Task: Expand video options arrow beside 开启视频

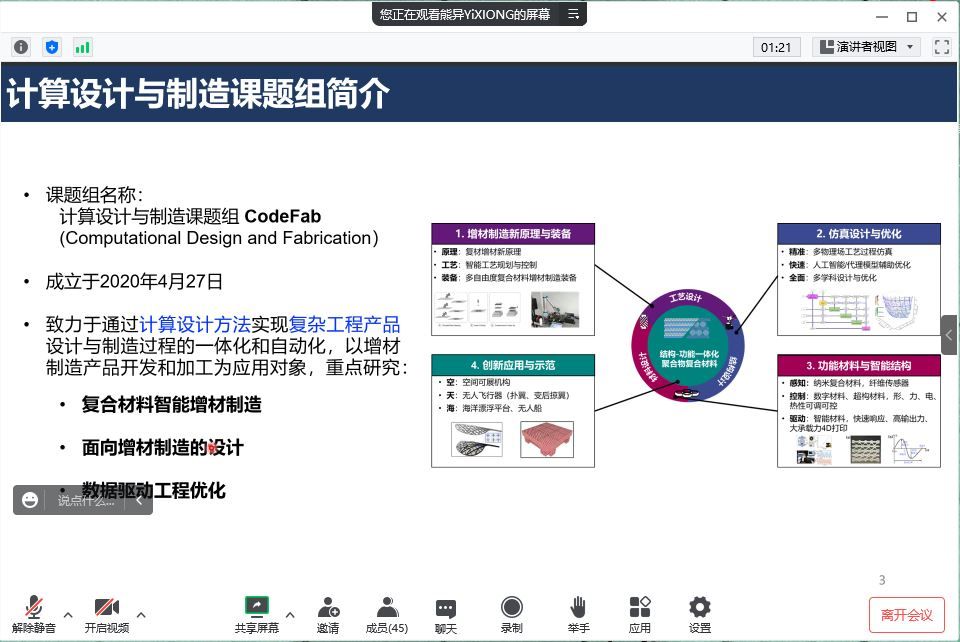Action: [x=141, y=614]
